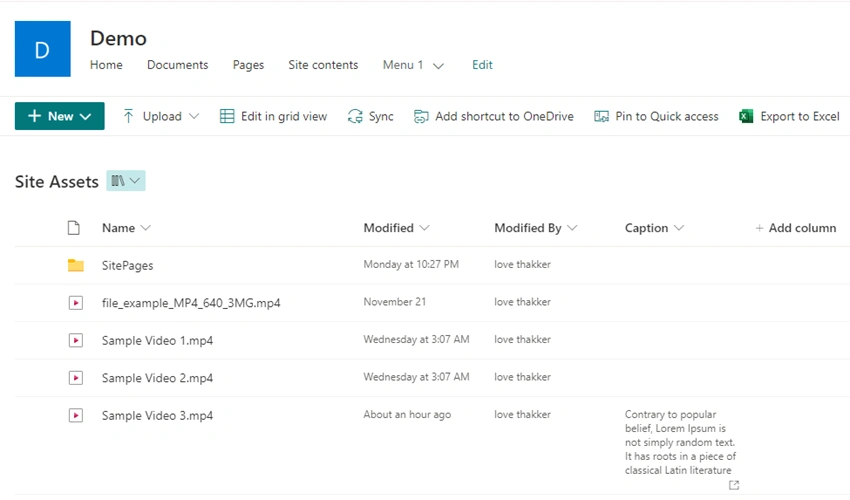Click the Export to Excel label
The width and height of the screenshot is (850, 500).
coord(800,116)
